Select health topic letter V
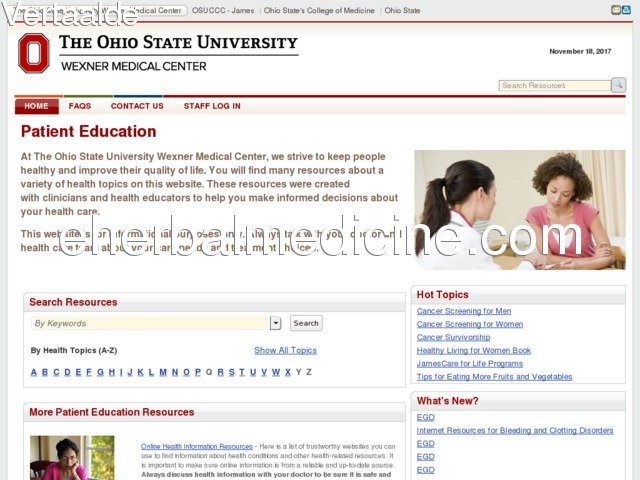 point(264,372)
